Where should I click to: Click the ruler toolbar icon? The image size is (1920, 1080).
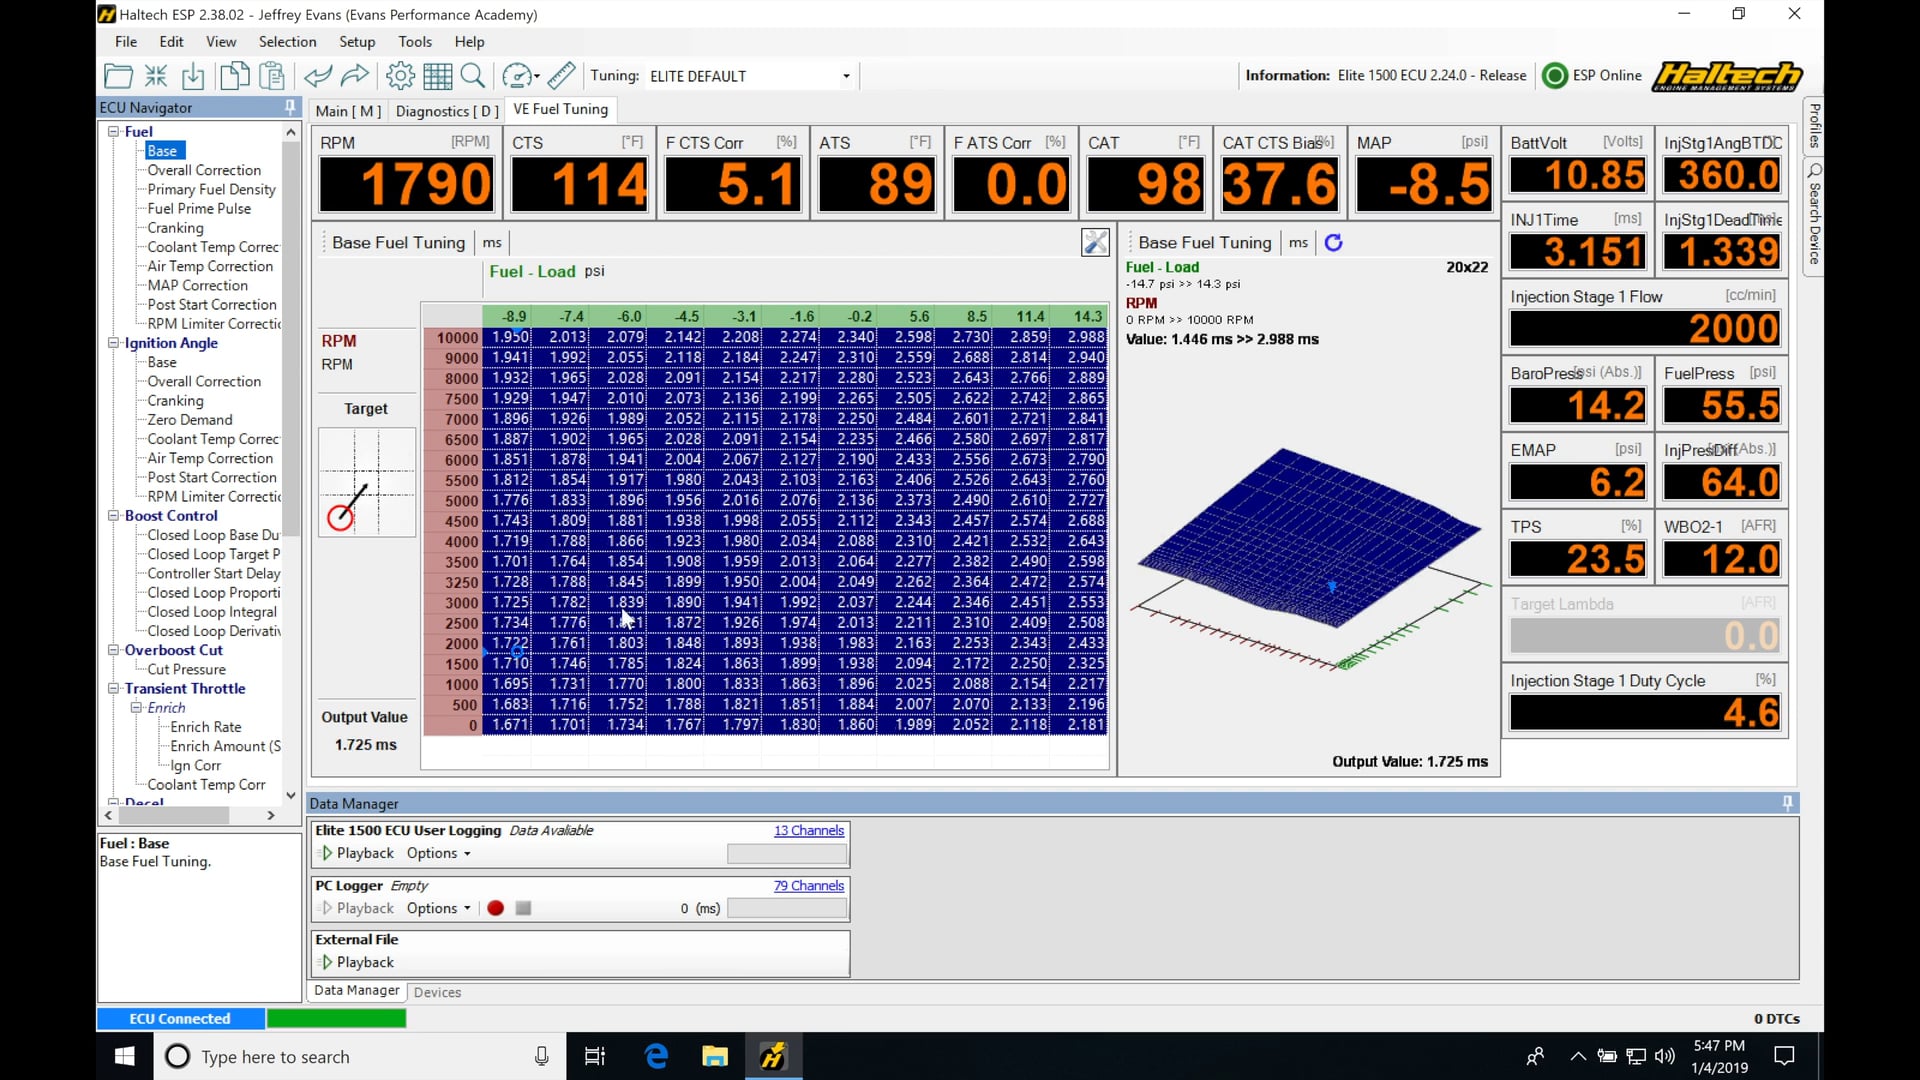(x=561, y=76)
